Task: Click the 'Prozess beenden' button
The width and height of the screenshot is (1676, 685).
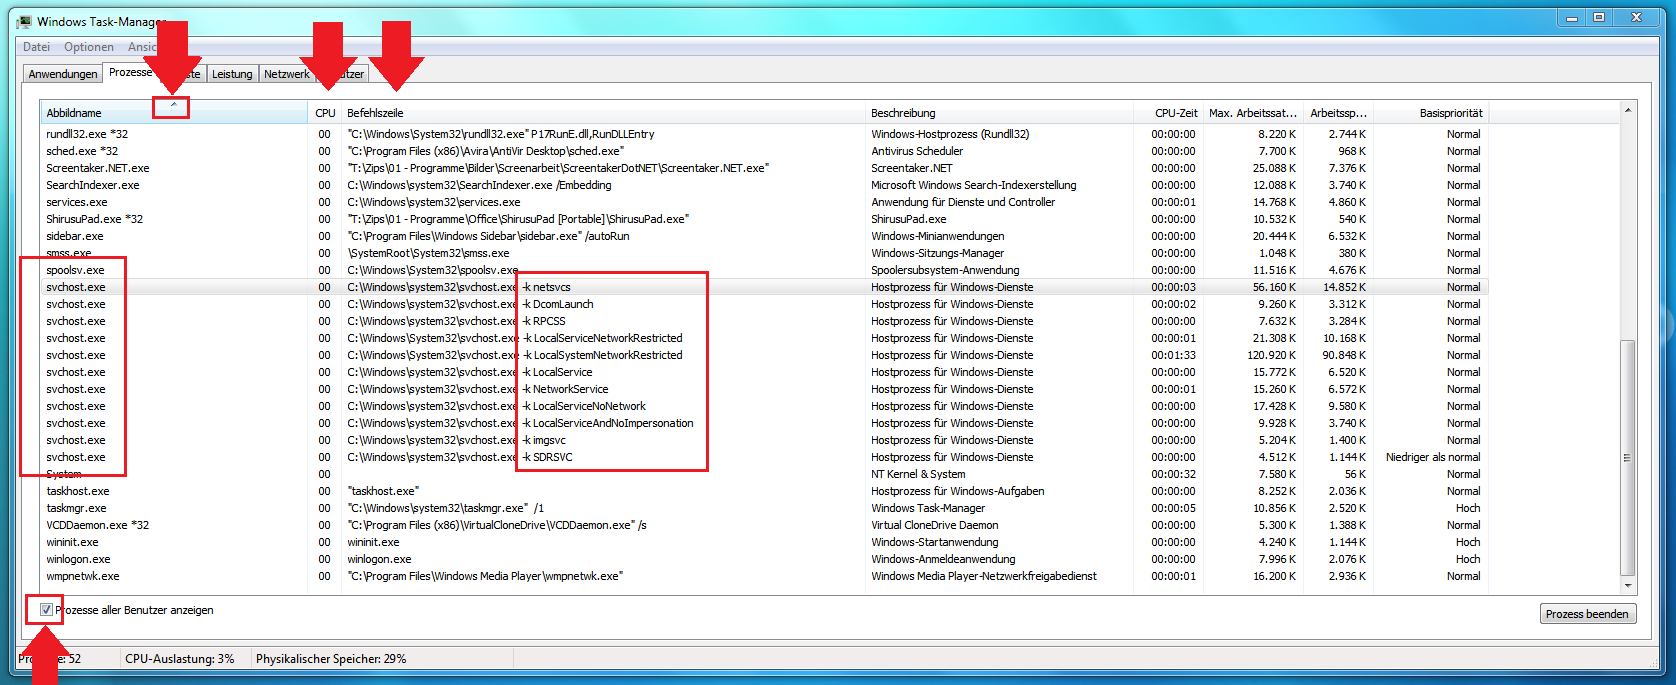Action: (1588, 614)
